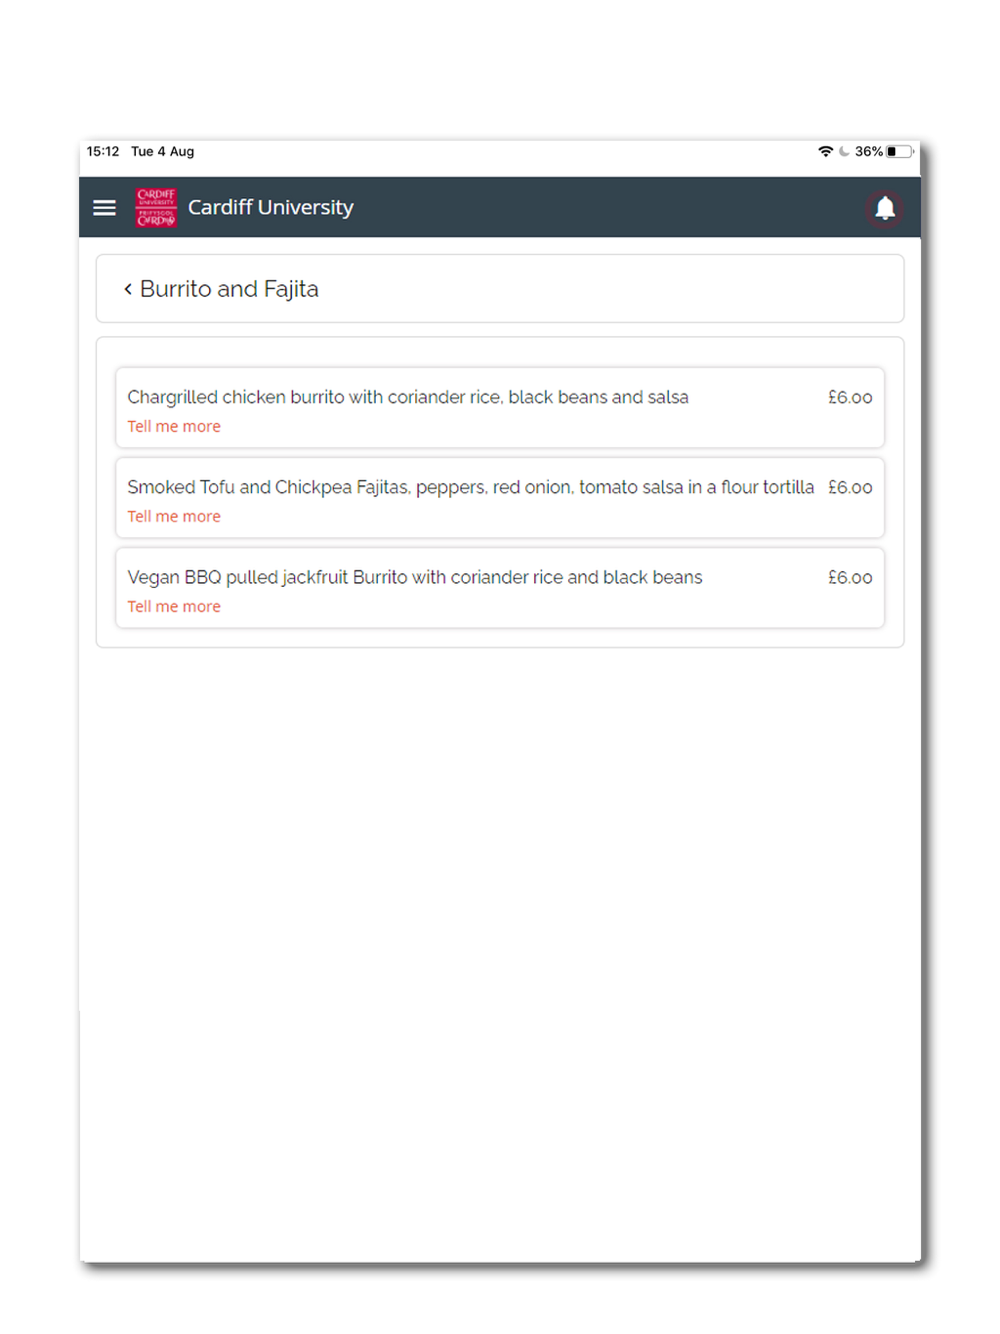The width and height of the screenshot is (1000, 1334).
Task: Tap the Do Not Disturb moon icon
Action: click(844, 151)
